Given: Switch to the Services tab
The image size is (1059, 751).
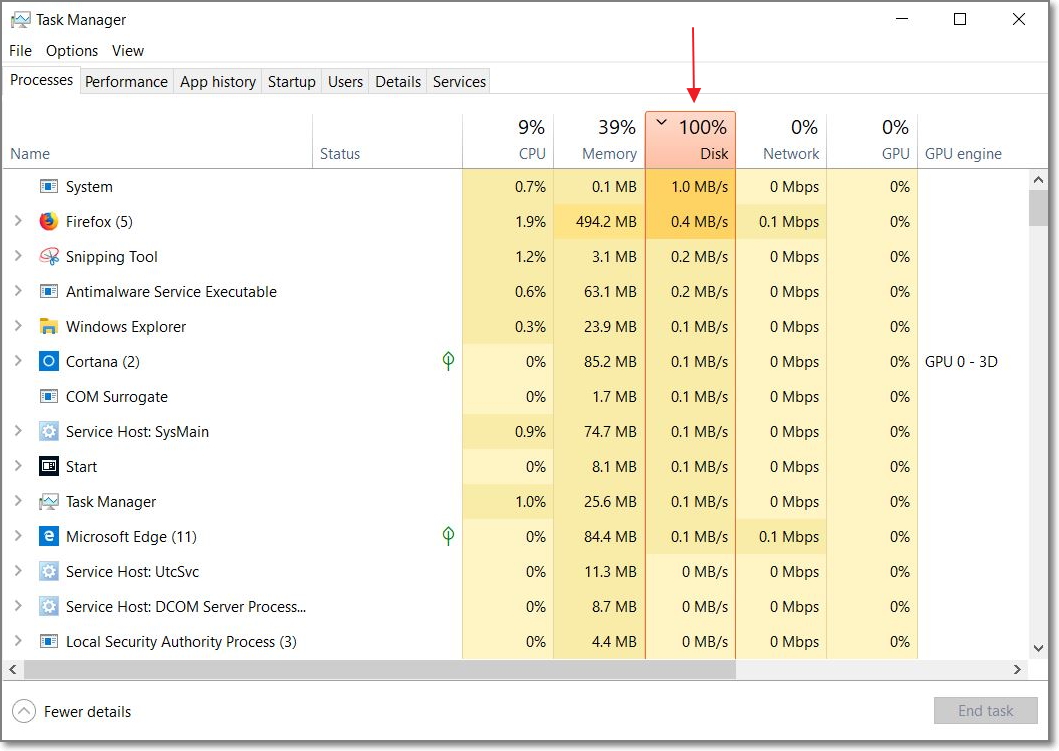Looking at the screenshot, I should (x=459, y=82).
